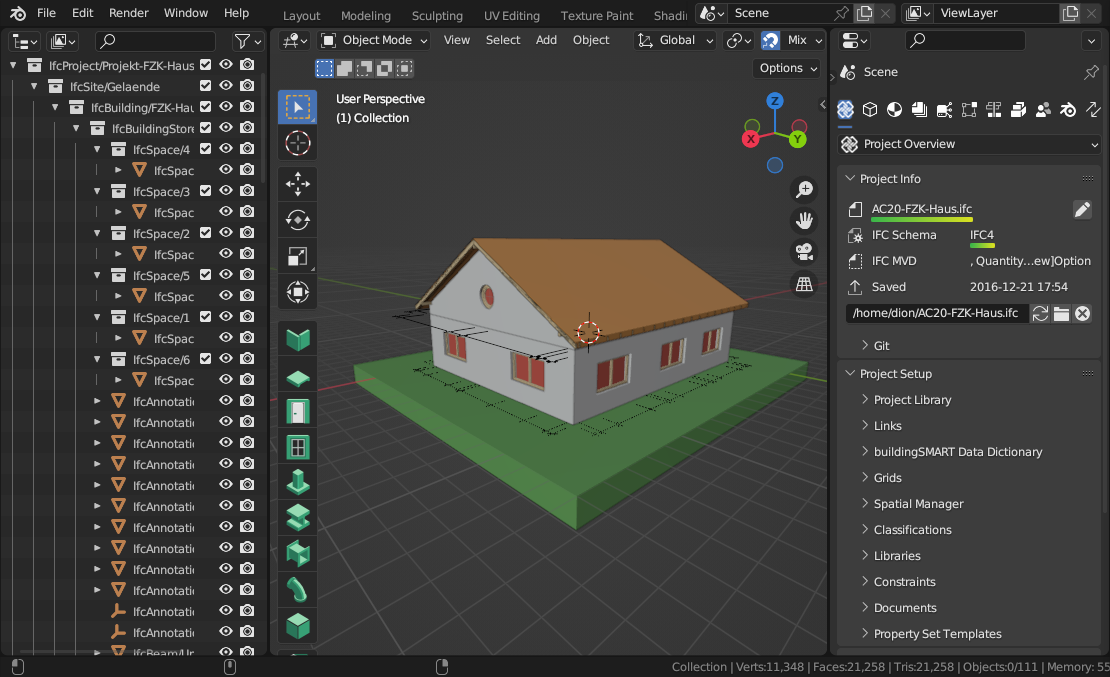The height and width of the screenshot is (677, 1110).
Task: Hide IfcSpace/4 using its eye icon
Action: coord(226,149)
